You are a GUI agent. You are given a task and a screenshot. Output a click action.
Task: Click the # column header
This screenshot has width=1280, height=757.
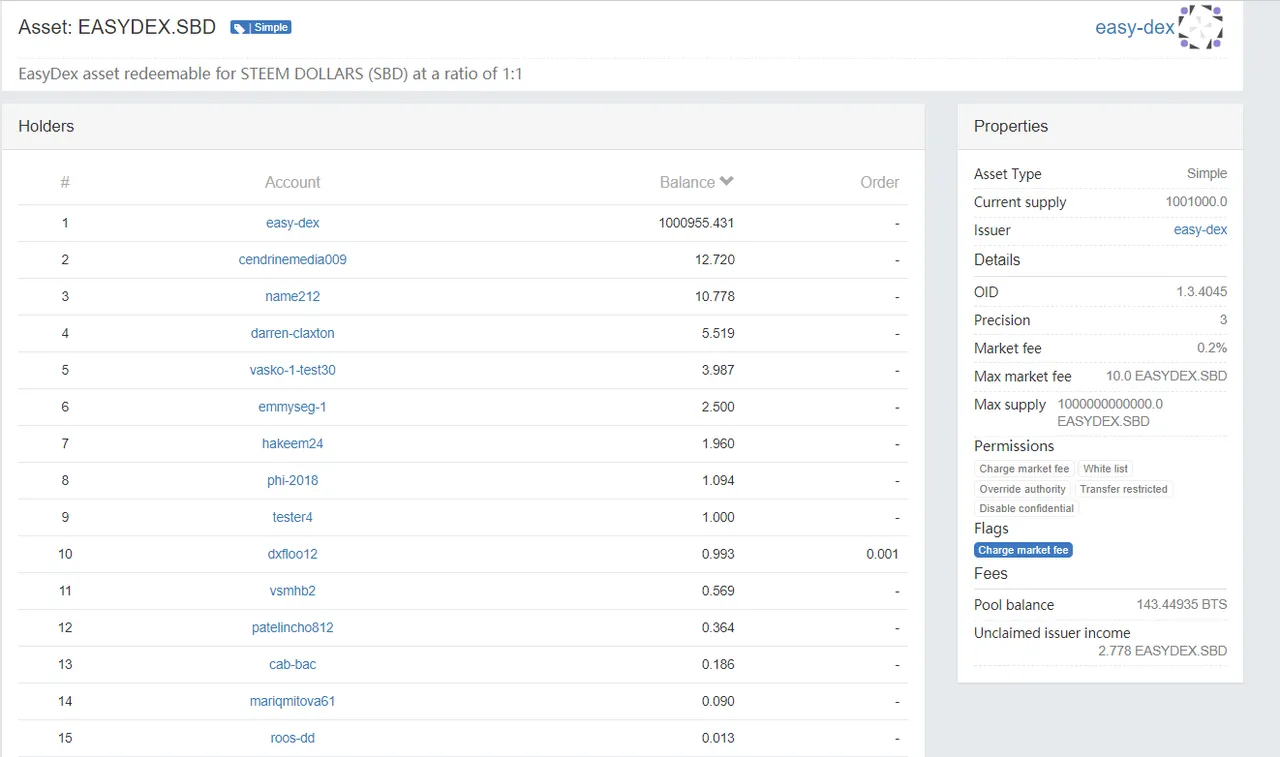[65, 182]
